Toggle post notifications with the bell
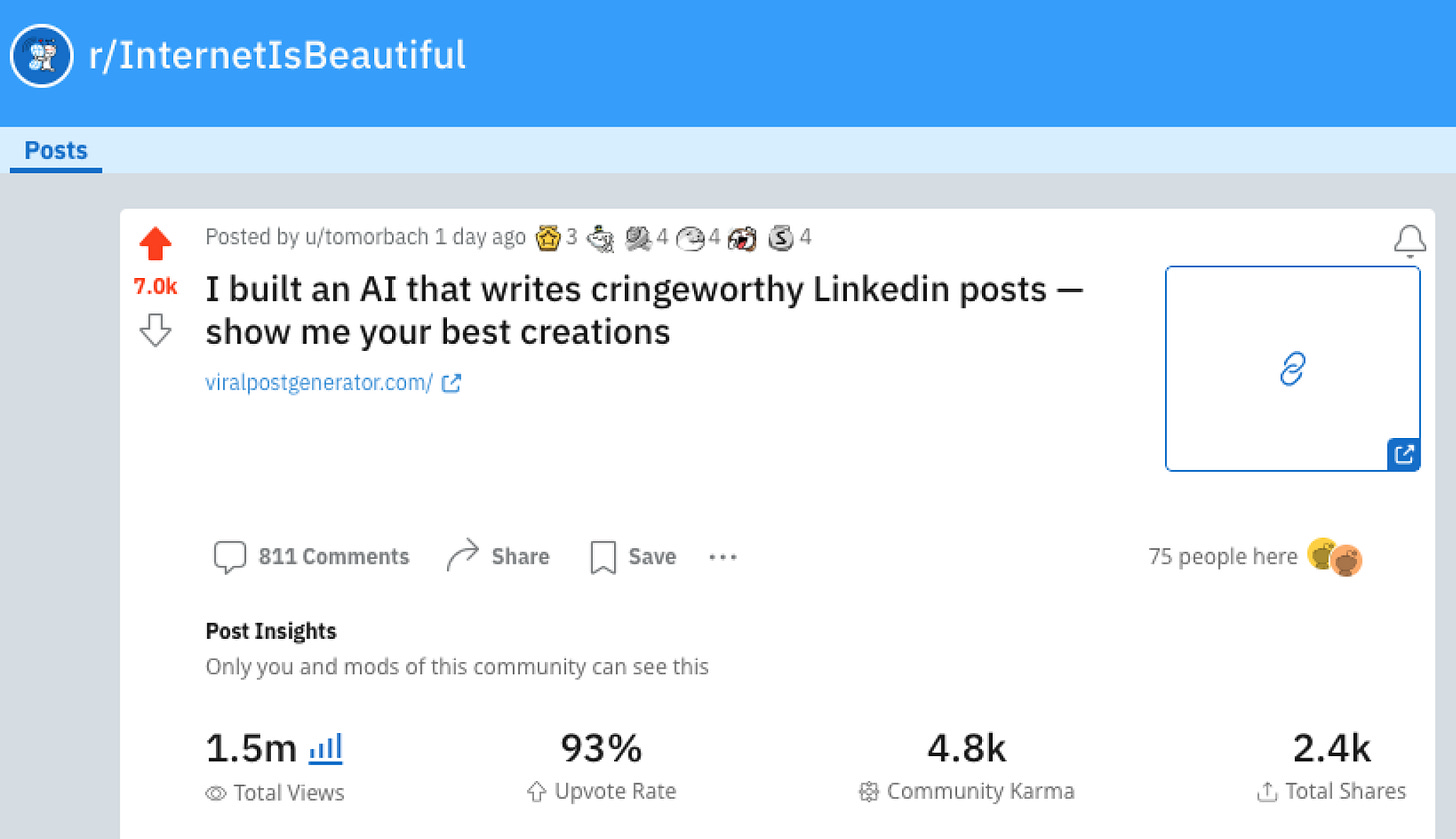1456x839 pixels. point(1410,240)
